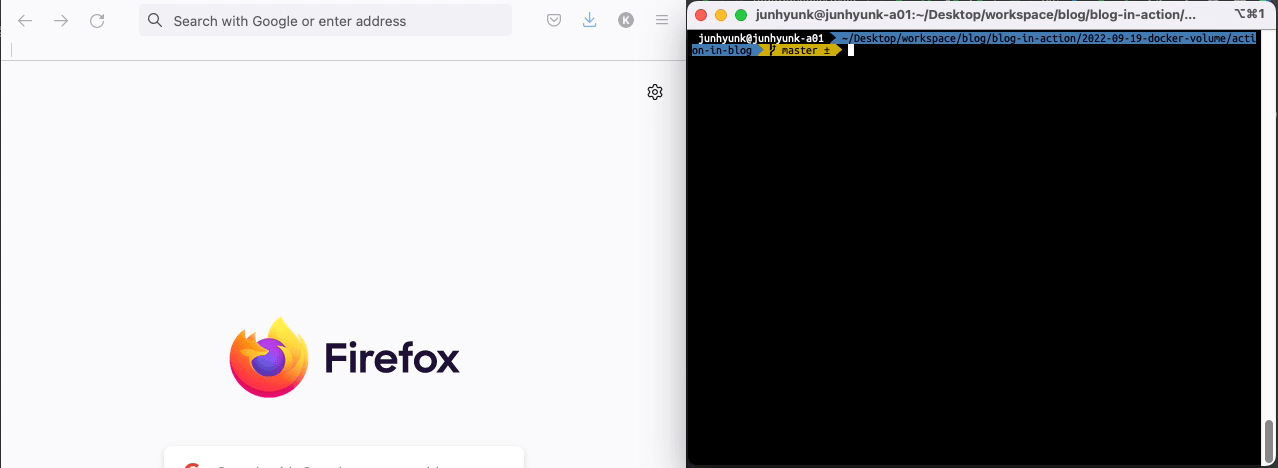Maximize the terminal with green button
1278x468 pixels.
coord(741,15)
